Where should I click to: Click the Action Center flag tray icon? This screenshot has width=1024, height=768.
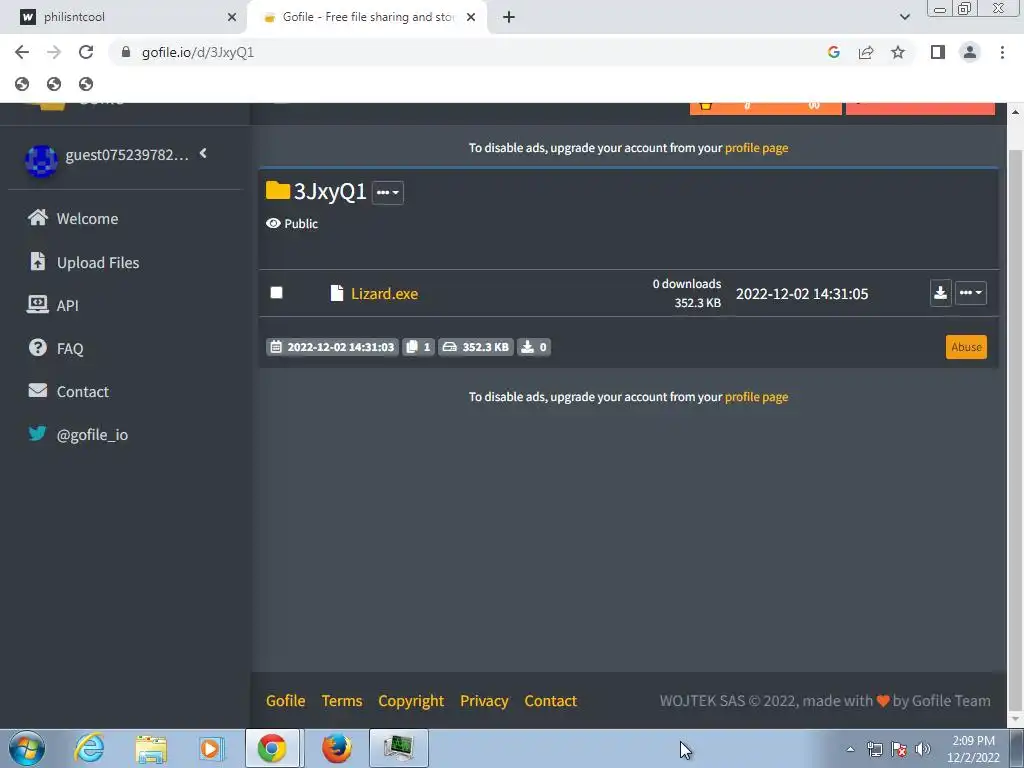[899, 749]
